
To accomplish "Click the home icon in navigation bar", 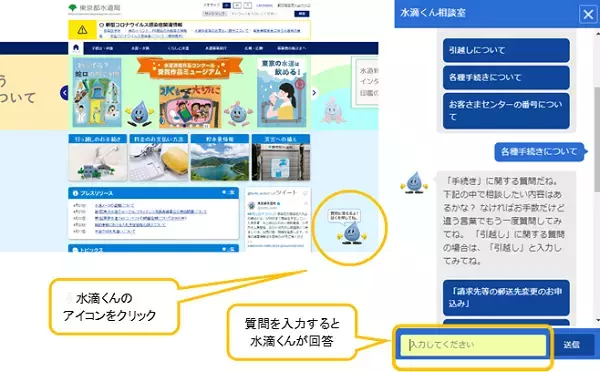I will (76, 48).
